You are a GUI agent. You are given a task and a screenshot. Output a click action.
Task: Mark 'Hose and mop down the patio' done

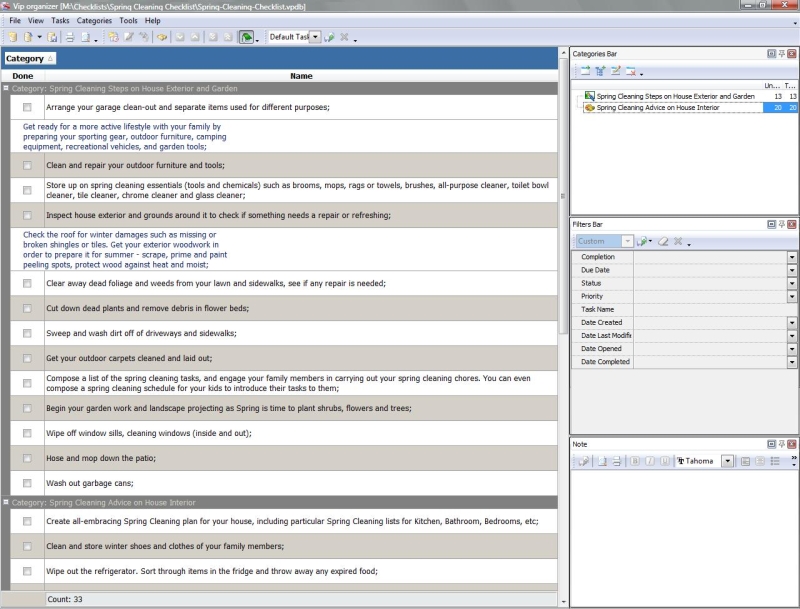point(27,457)
